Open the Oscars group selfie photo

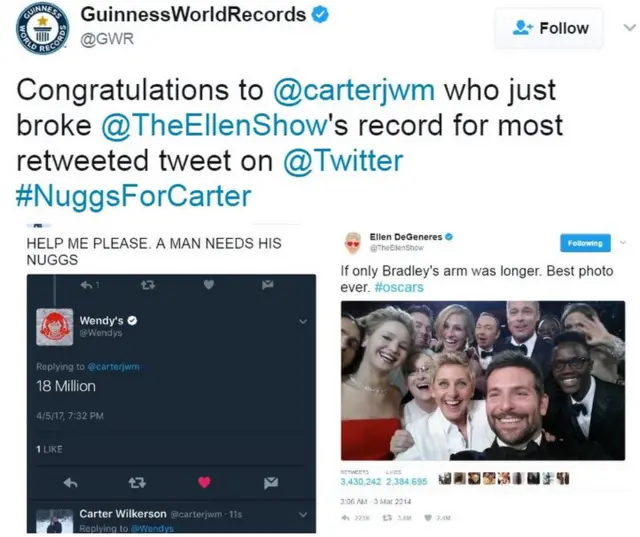(x=483, y=381)
